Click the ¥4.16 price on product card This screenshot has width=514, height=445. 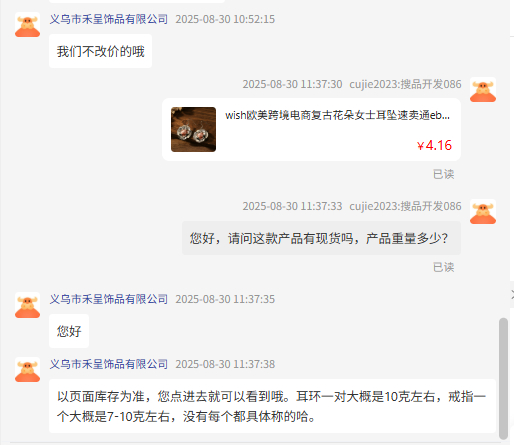pos(434,145)
